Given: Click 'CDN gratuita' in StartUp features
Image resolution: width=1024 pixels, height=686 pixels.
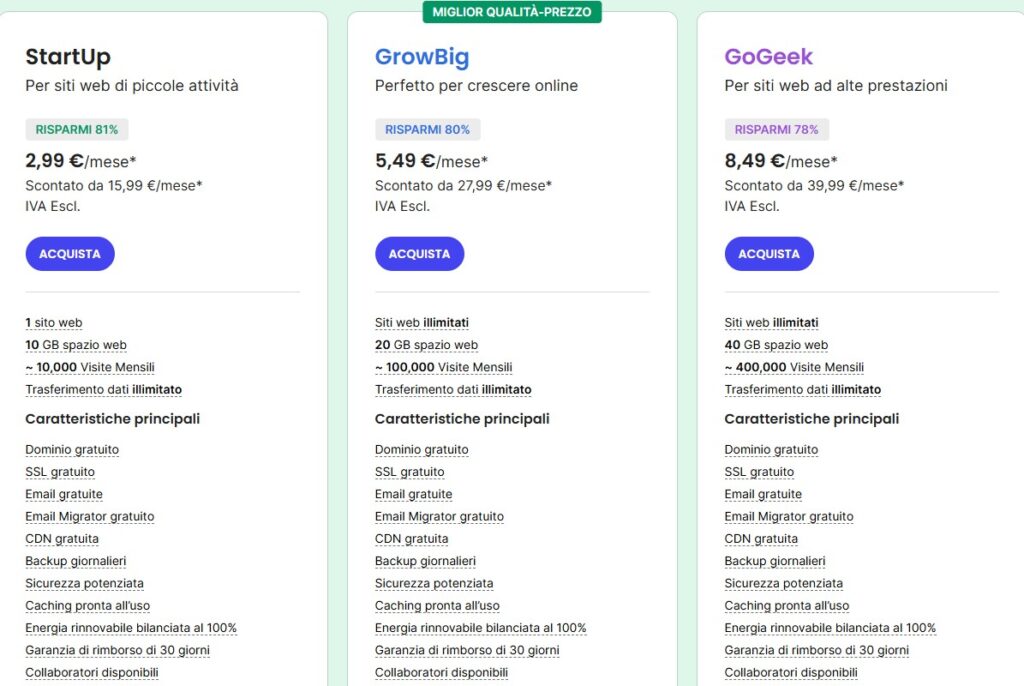Looking at the screenshot, I should pyautogui.click(x=62, y=538).
